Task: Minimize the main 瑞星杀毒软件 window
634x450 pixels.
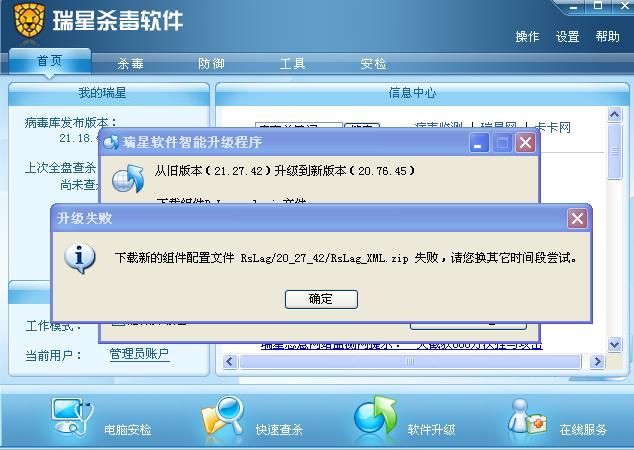Action: [x=573, y=6]
